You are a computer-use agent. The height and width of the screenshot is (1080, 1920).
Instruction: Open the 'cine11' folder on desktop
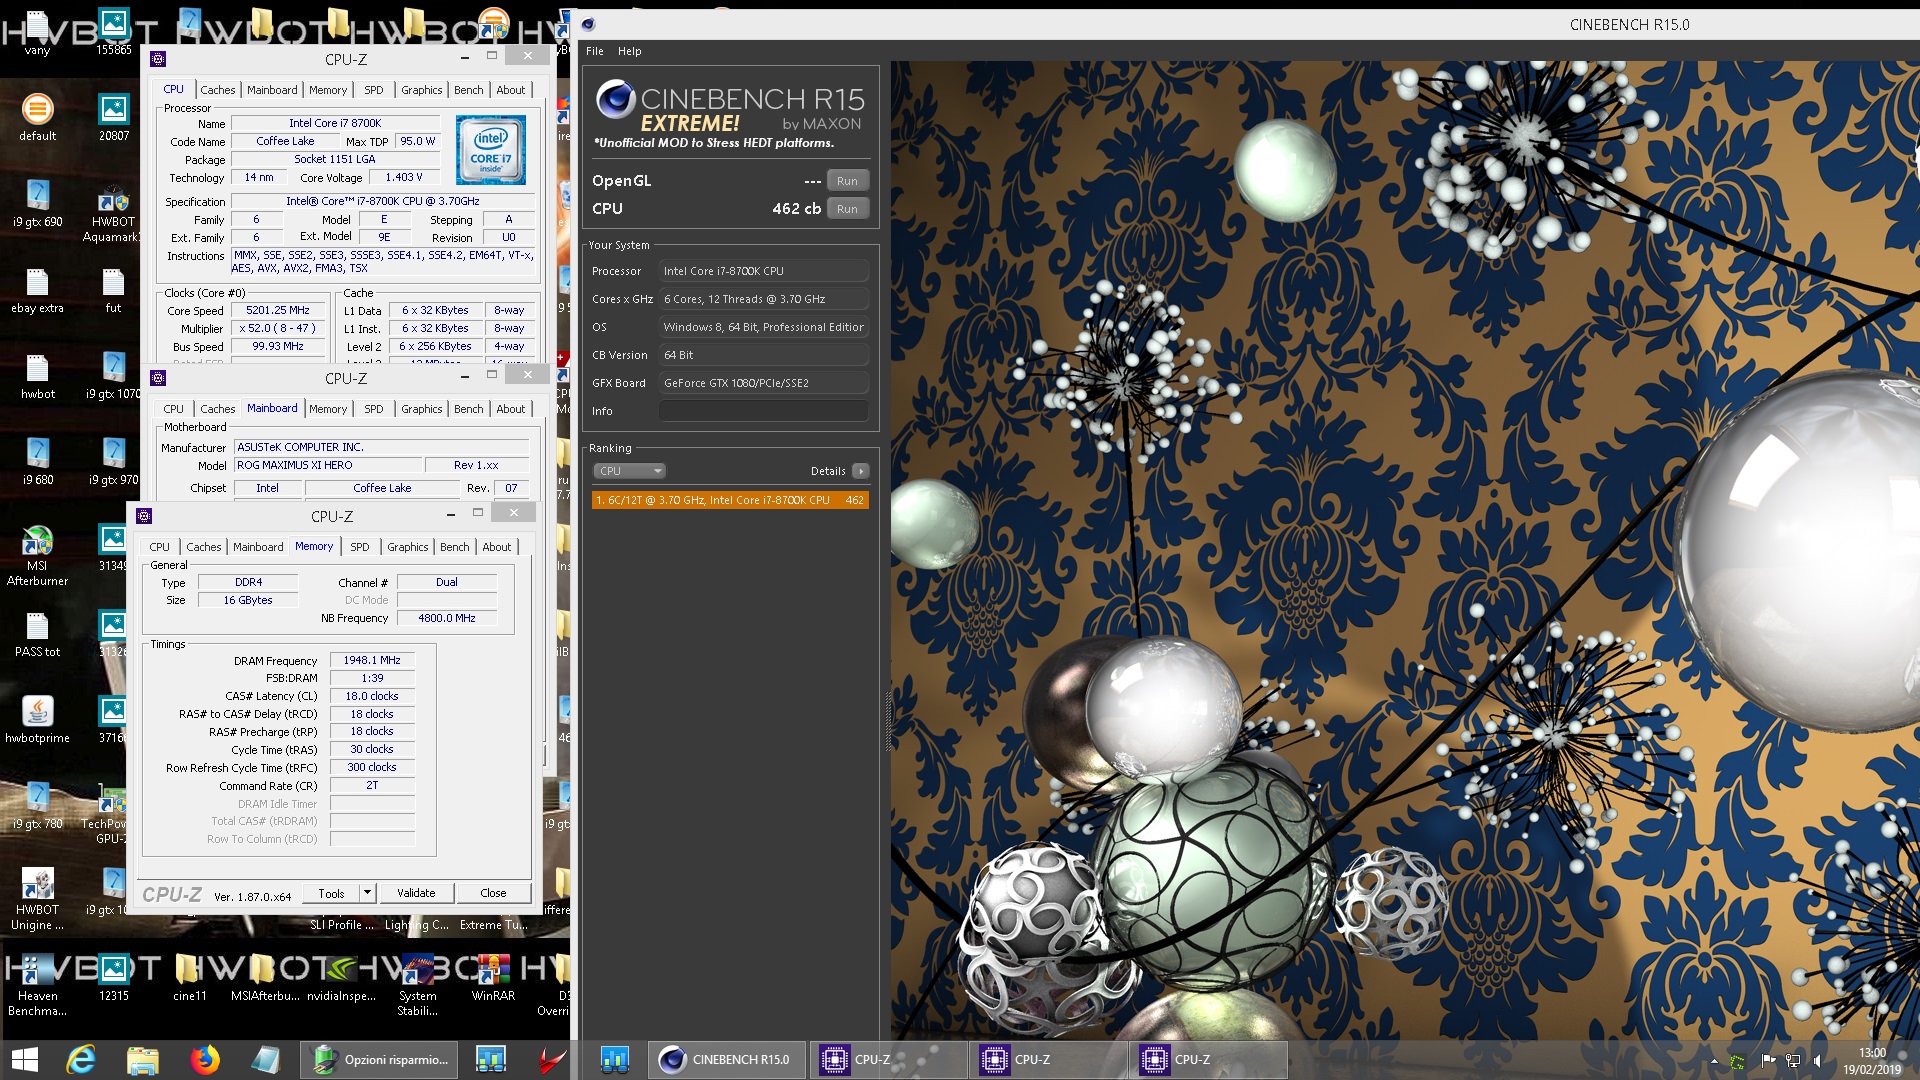click(189, 978)
